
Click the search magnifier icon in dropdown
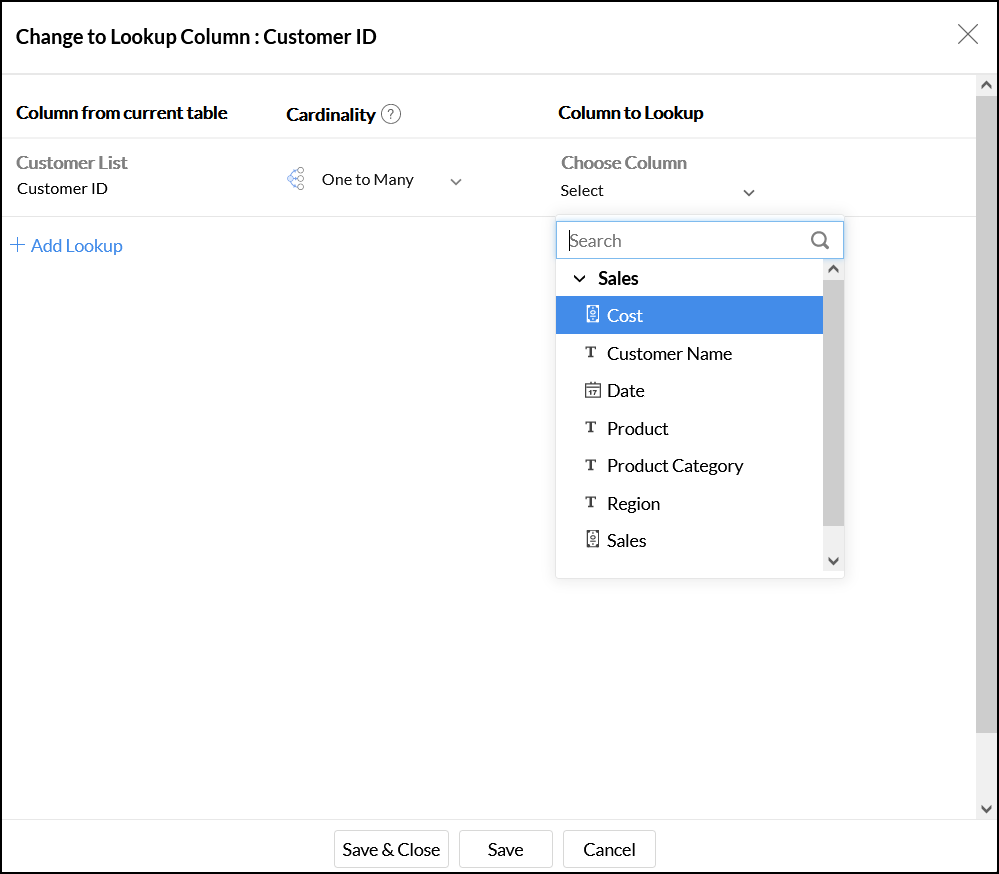[820, 240]
